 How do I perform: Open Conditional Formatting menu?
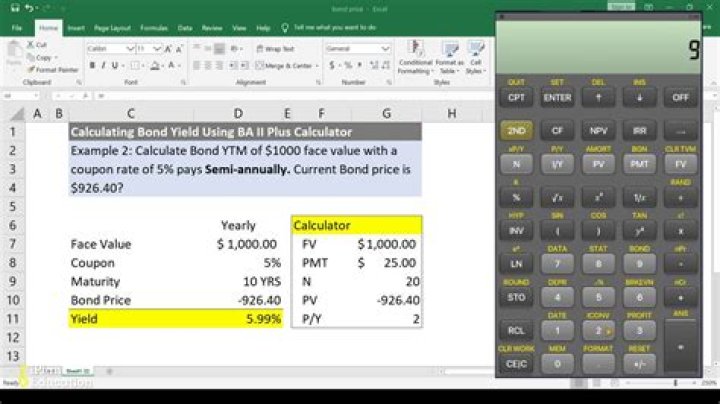(x=415, y=57)
